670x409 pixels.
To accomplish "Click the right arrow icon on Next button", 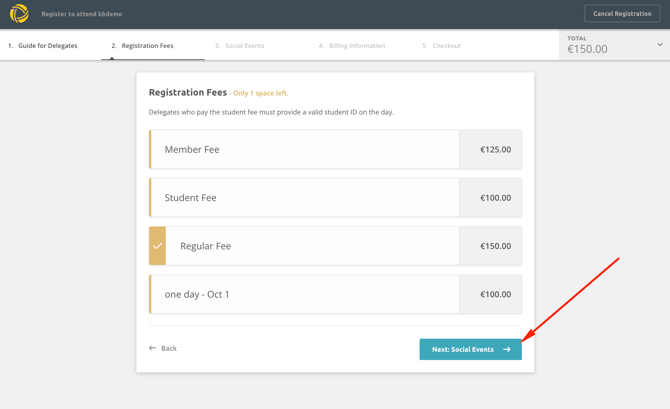I will coord(507,349).
